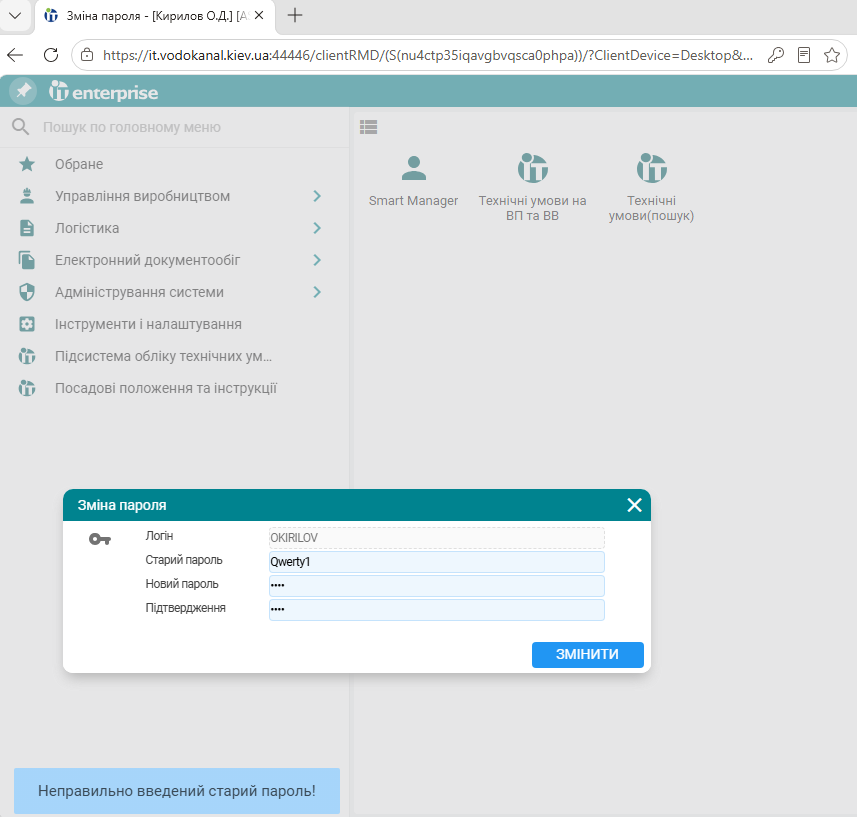Click the Управління виробництвом icon
The width and height of the screenshot is (857, 817).
pos(27,196)
